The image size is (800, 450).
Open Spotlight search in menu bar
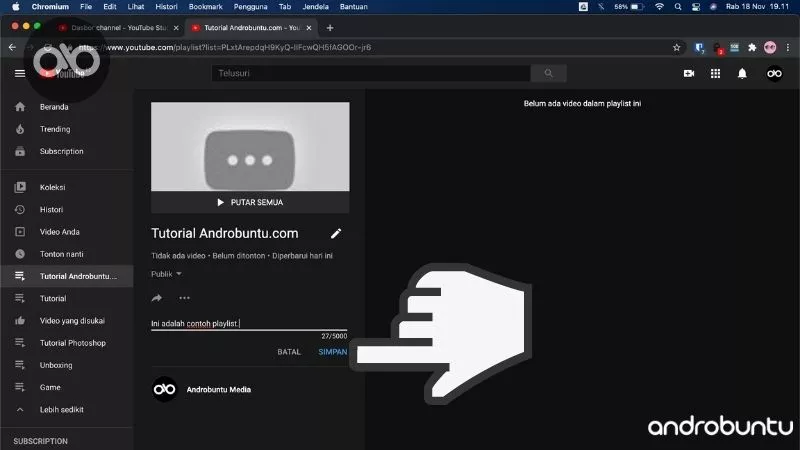pyautogui.click(x=678, y=7)
